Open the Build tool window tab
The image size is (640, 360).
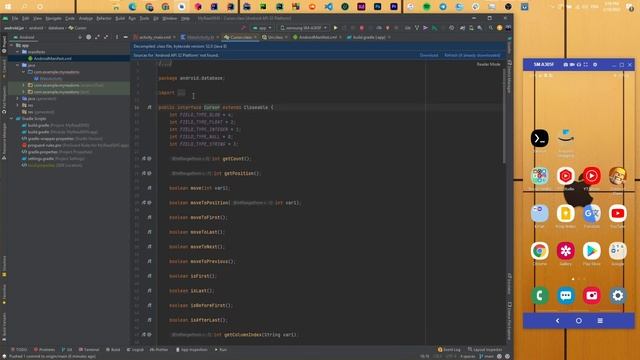(113, 350)
